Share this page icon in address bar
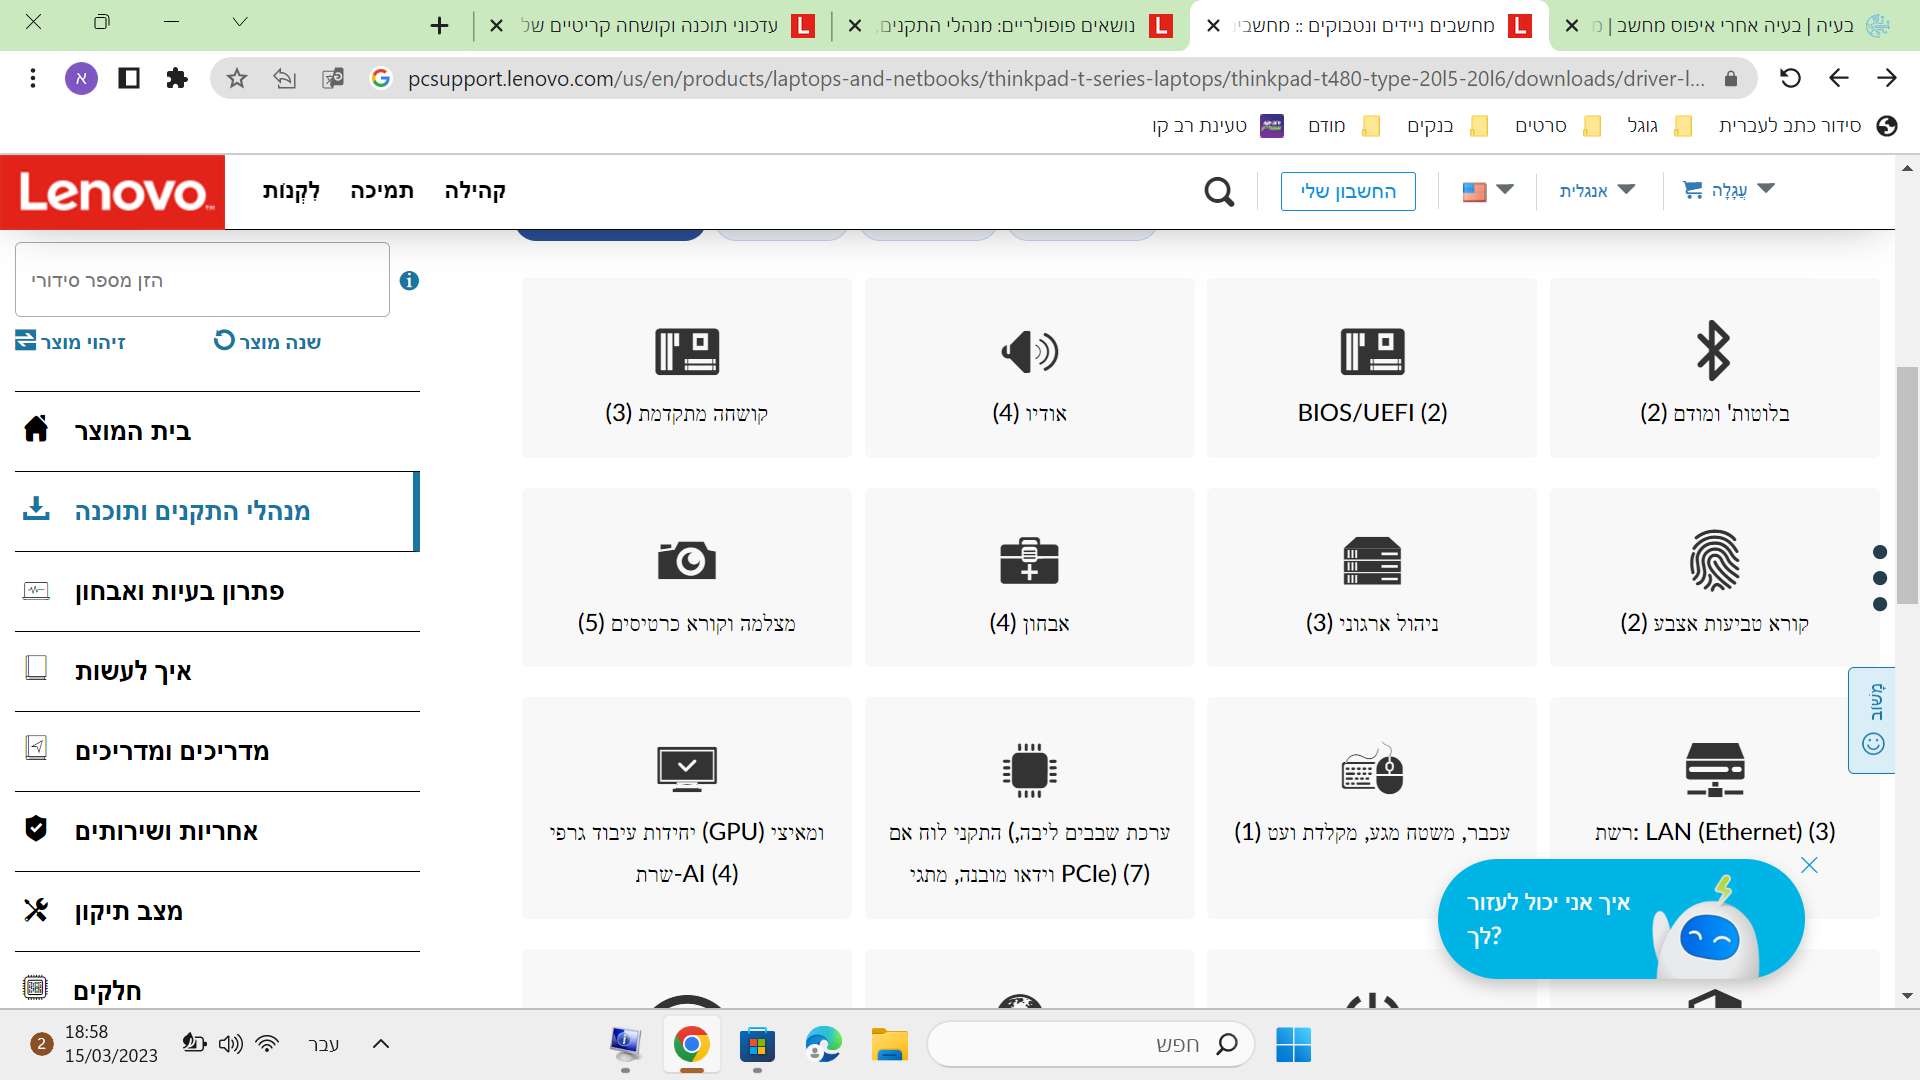The width and height of the screenshot is (1920, 1080). (285, 78)
